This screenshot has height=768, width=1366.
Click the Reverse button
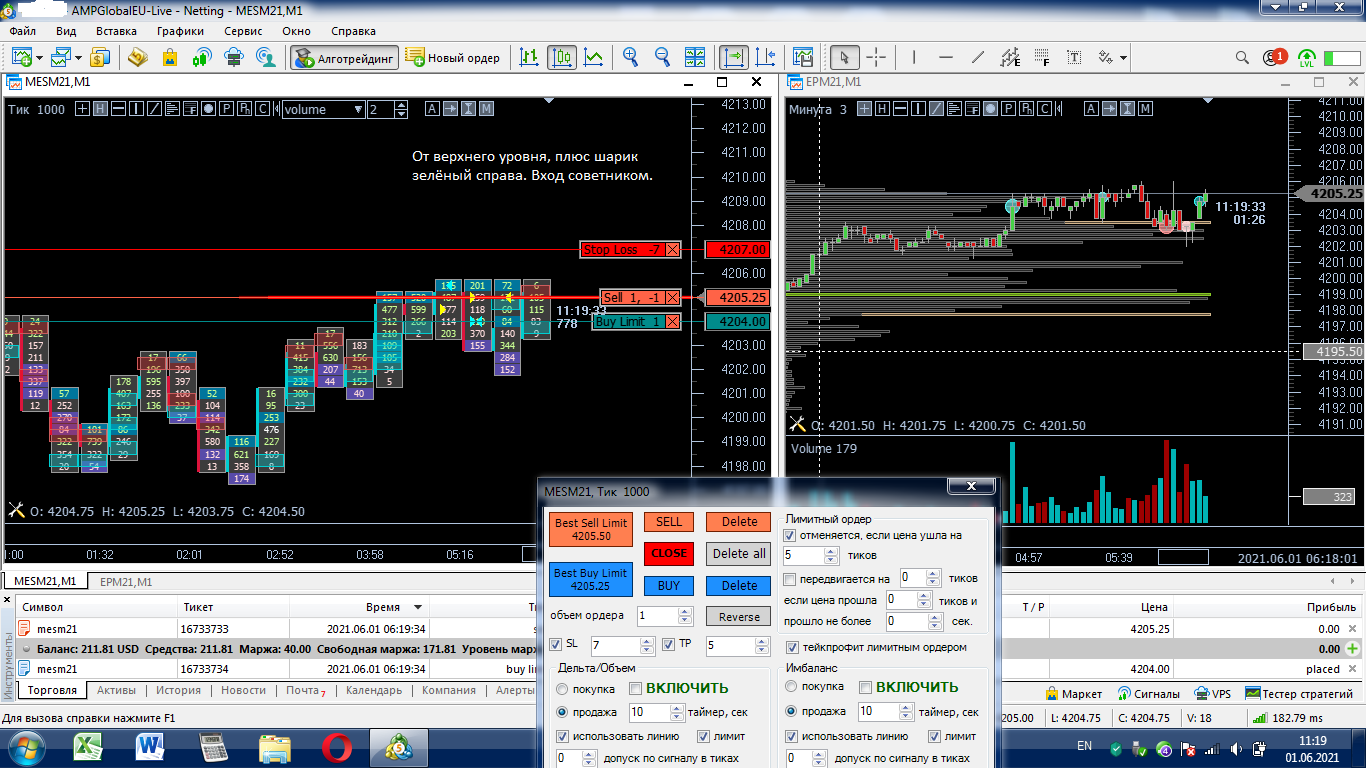click(x=739, y=616)
